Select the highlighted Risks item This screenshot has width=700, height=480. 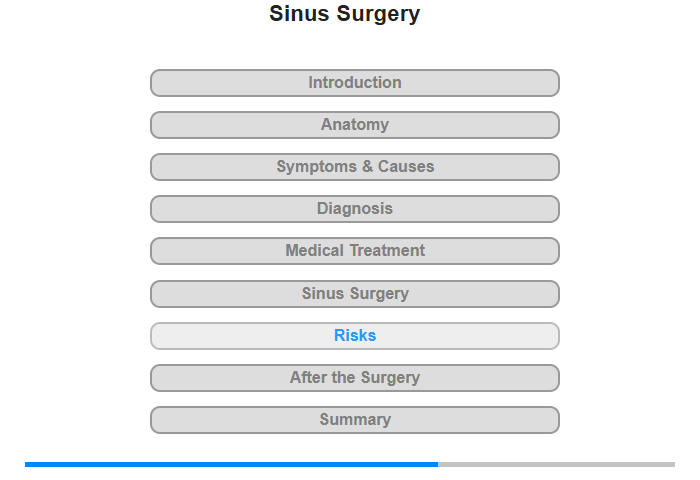[355, 336]
